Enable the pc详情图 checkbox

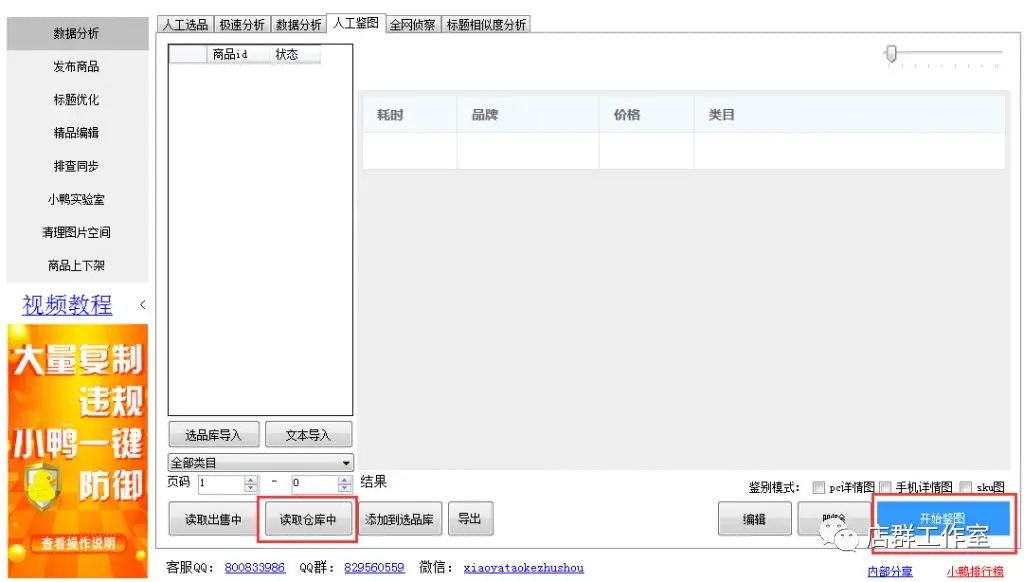pos(818,487)
